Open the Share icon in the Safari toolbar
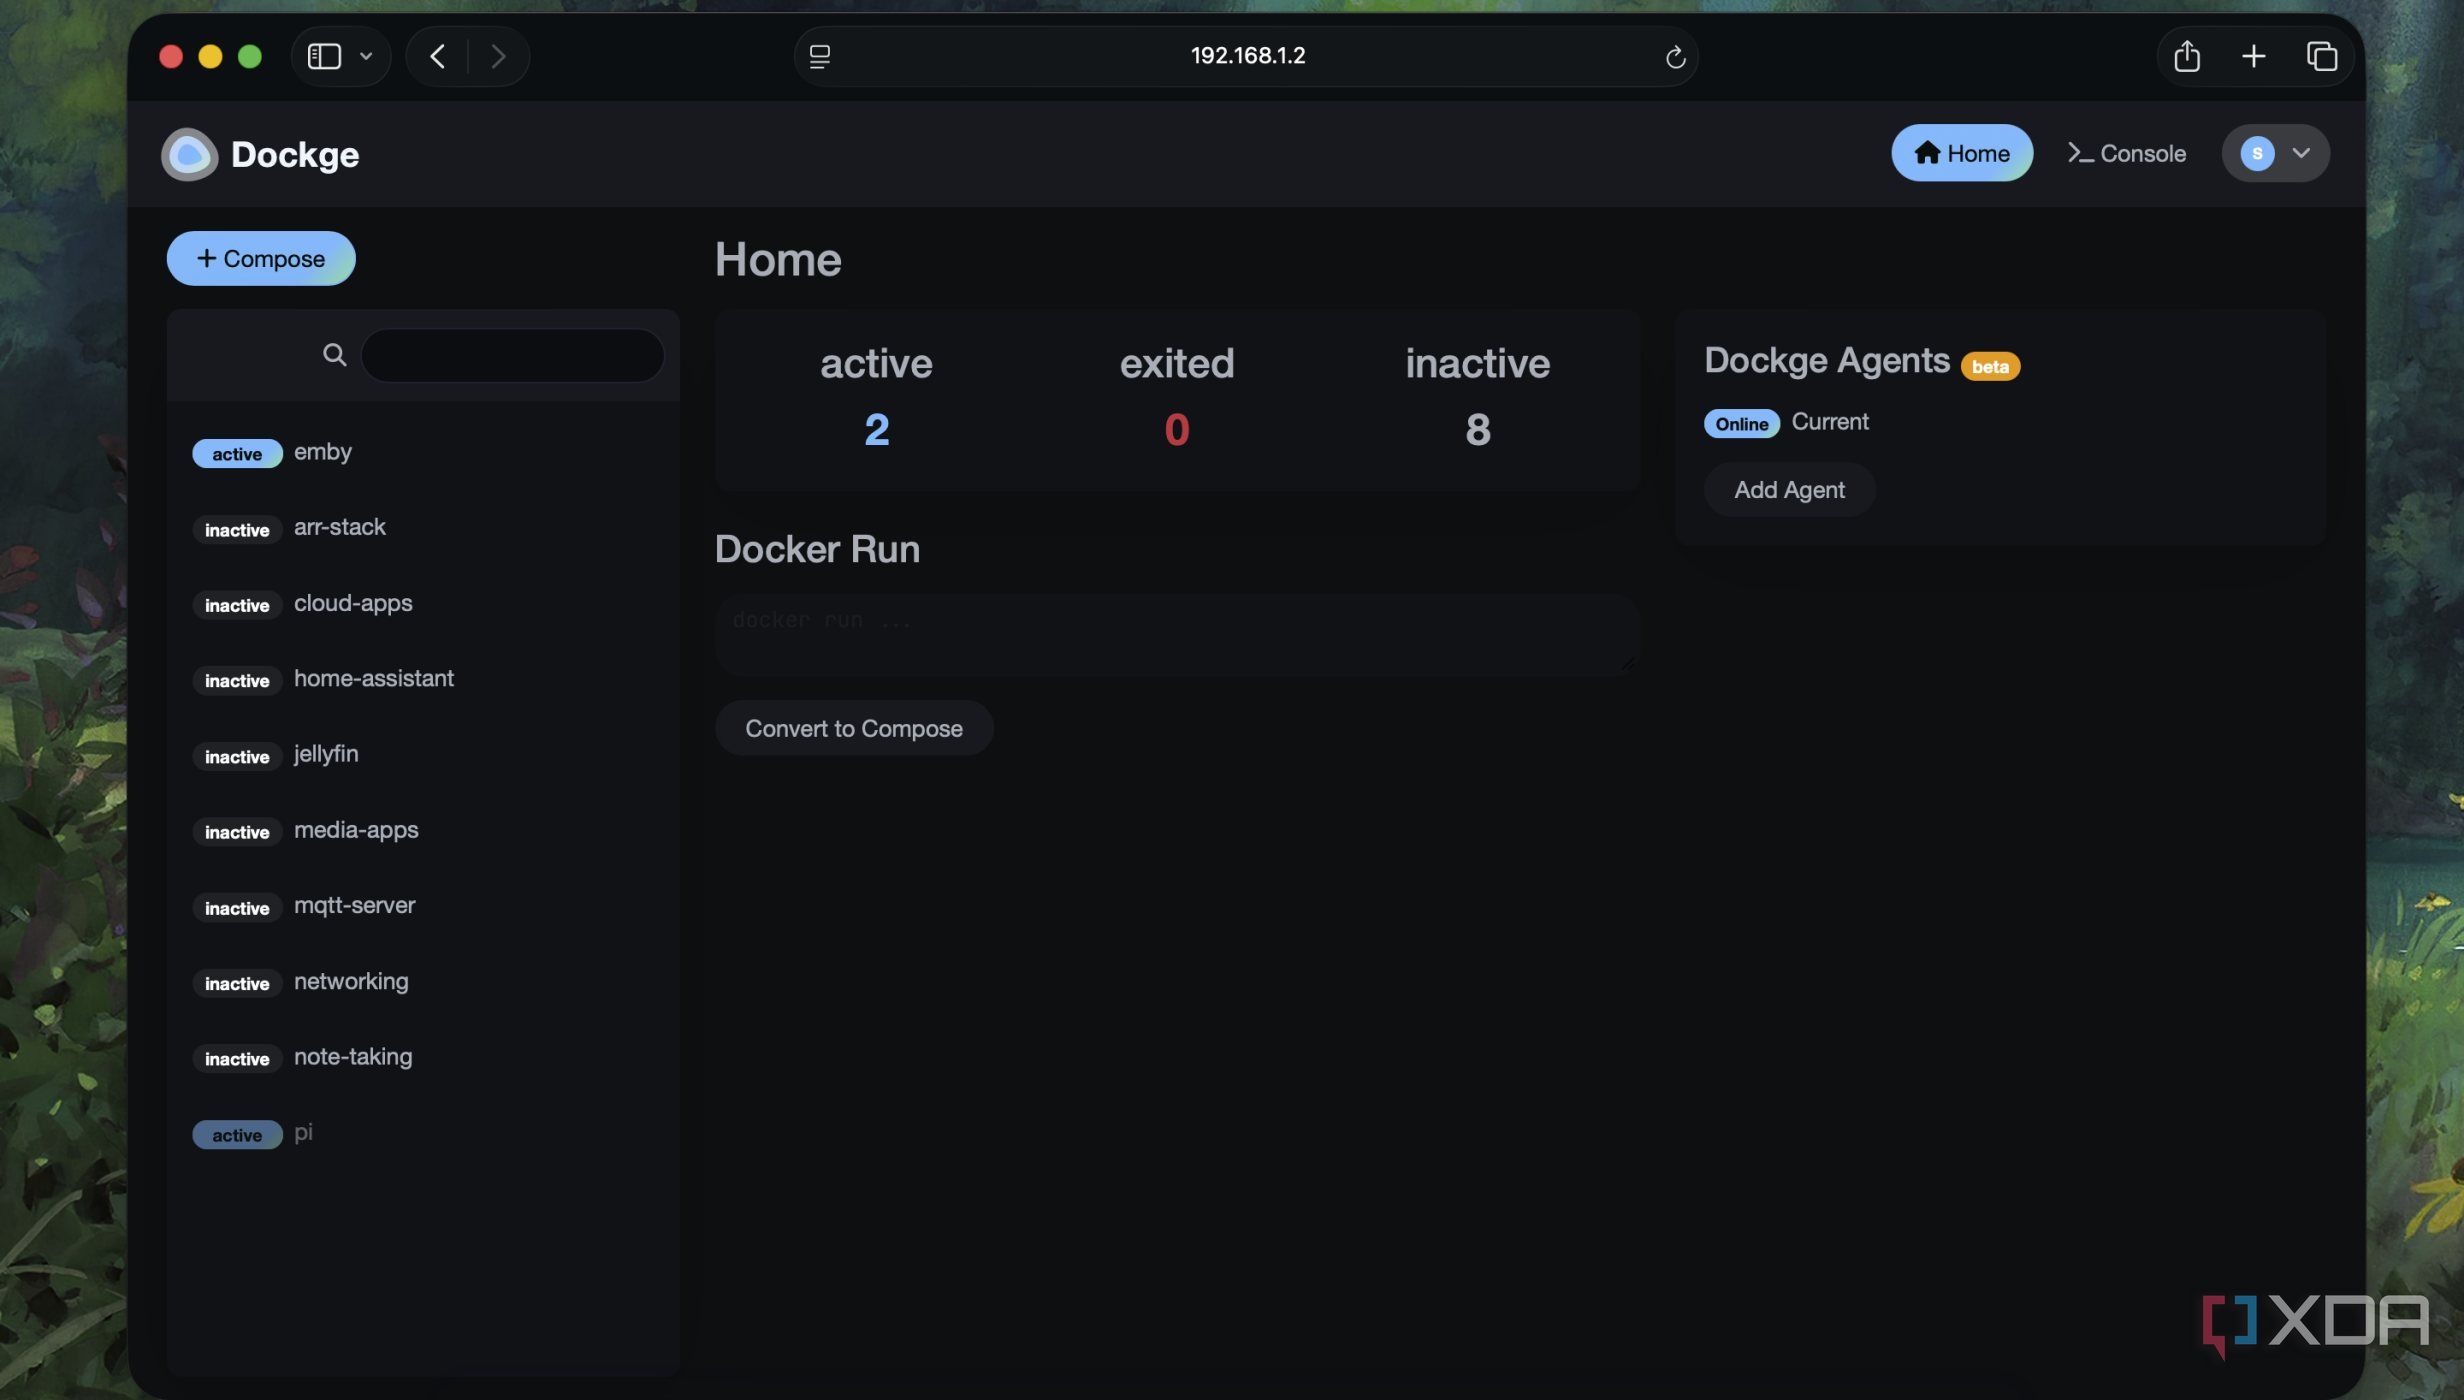The image size is (2464, 1400). tap(2187, 56)
